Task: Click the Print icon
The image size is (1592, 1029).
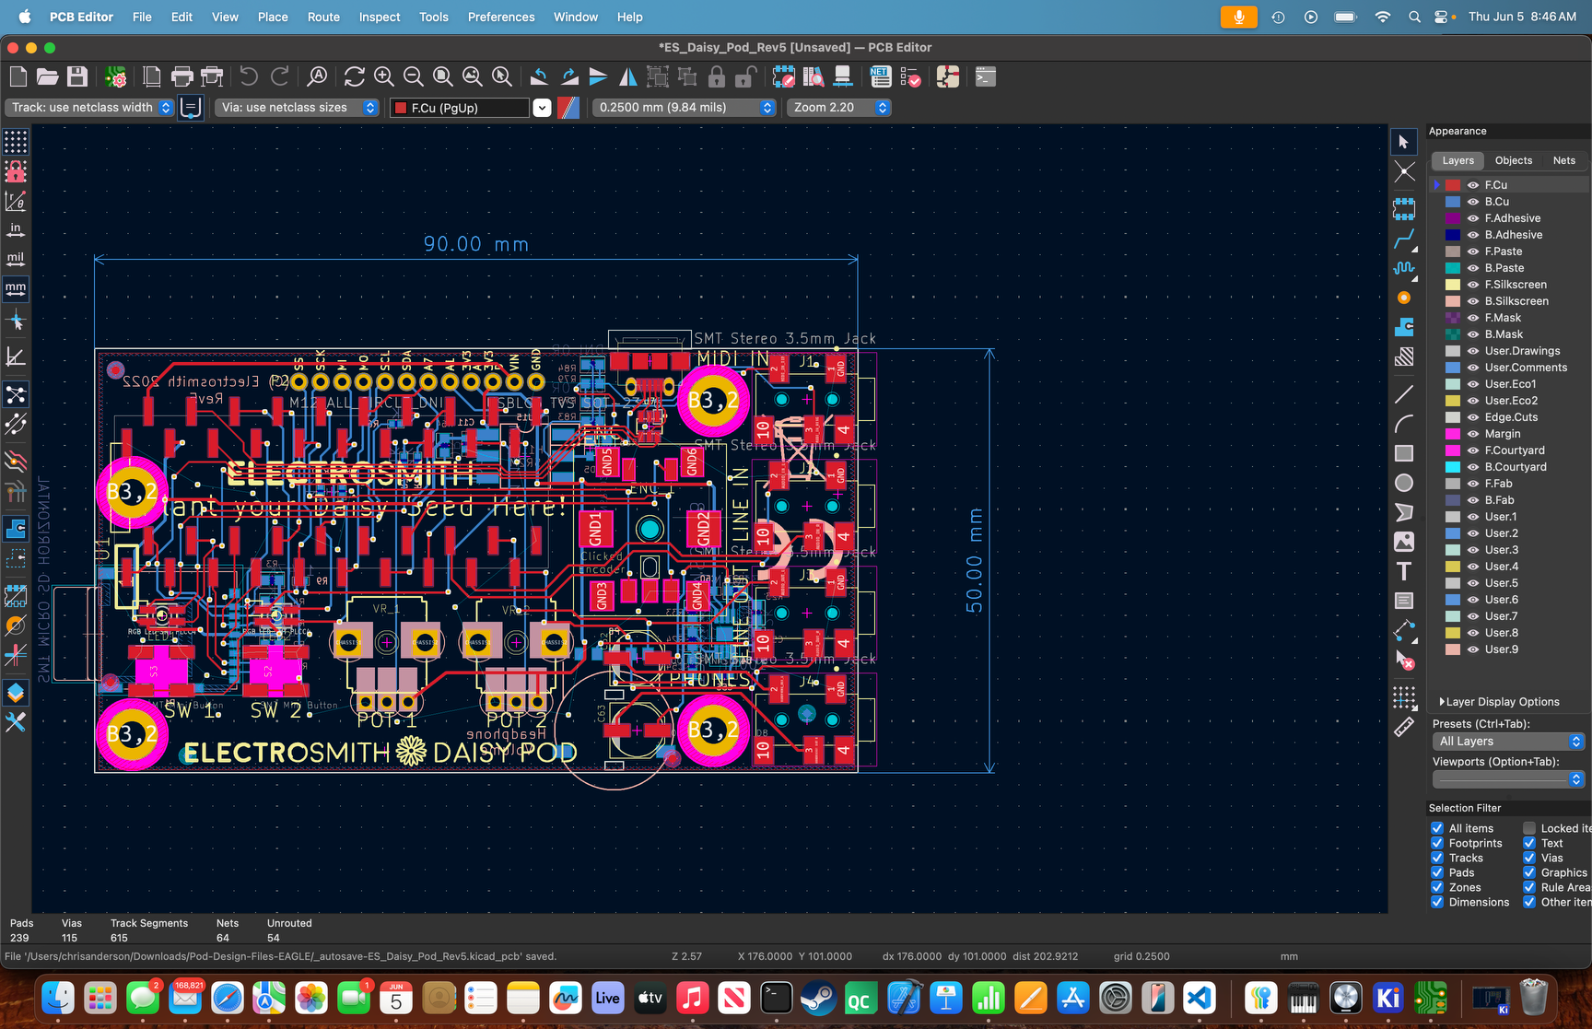Action: click(182, 77)
